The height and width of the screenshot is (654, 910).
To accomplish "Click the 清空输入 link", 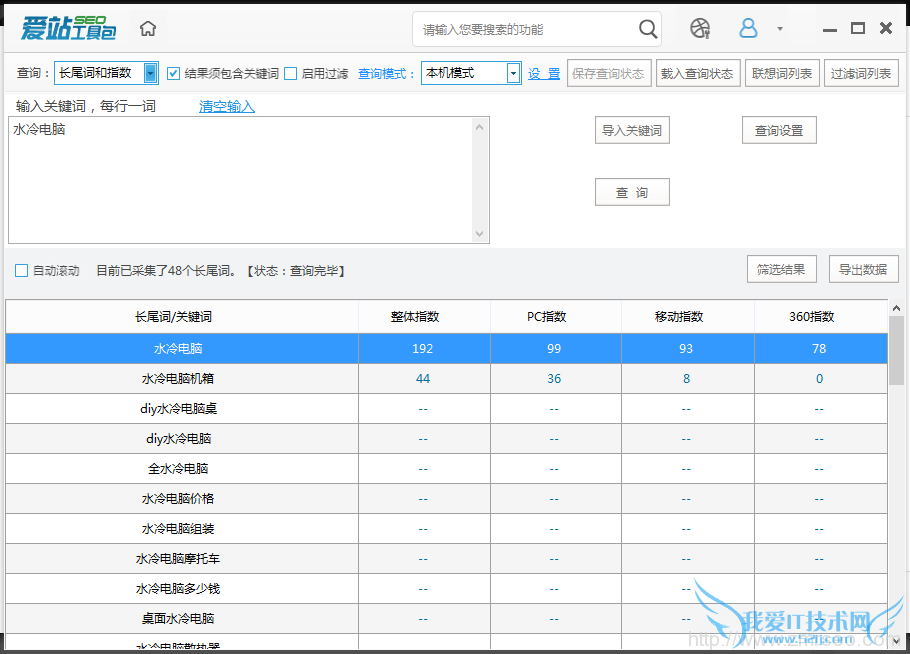I will (227, 106).
